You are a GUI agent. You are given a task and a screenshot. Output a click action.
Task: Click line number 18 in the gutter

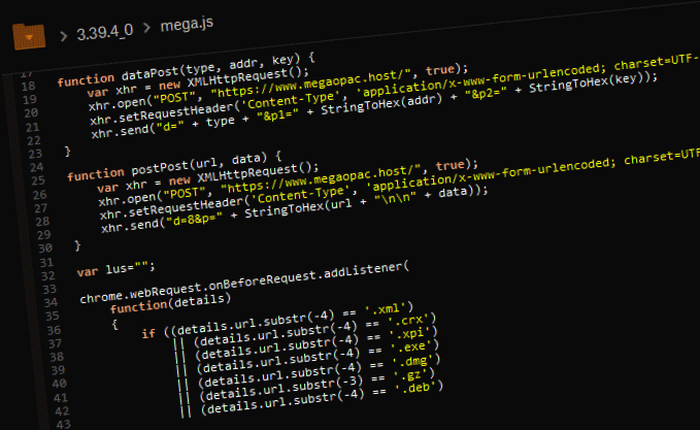[27, 88]
